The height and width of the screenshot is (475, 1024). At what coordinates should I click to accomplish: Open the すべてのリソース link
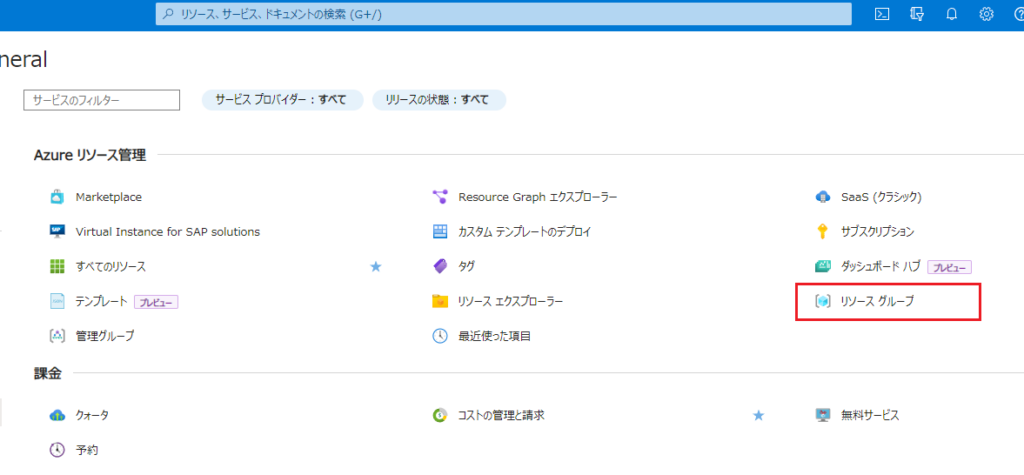111,267
